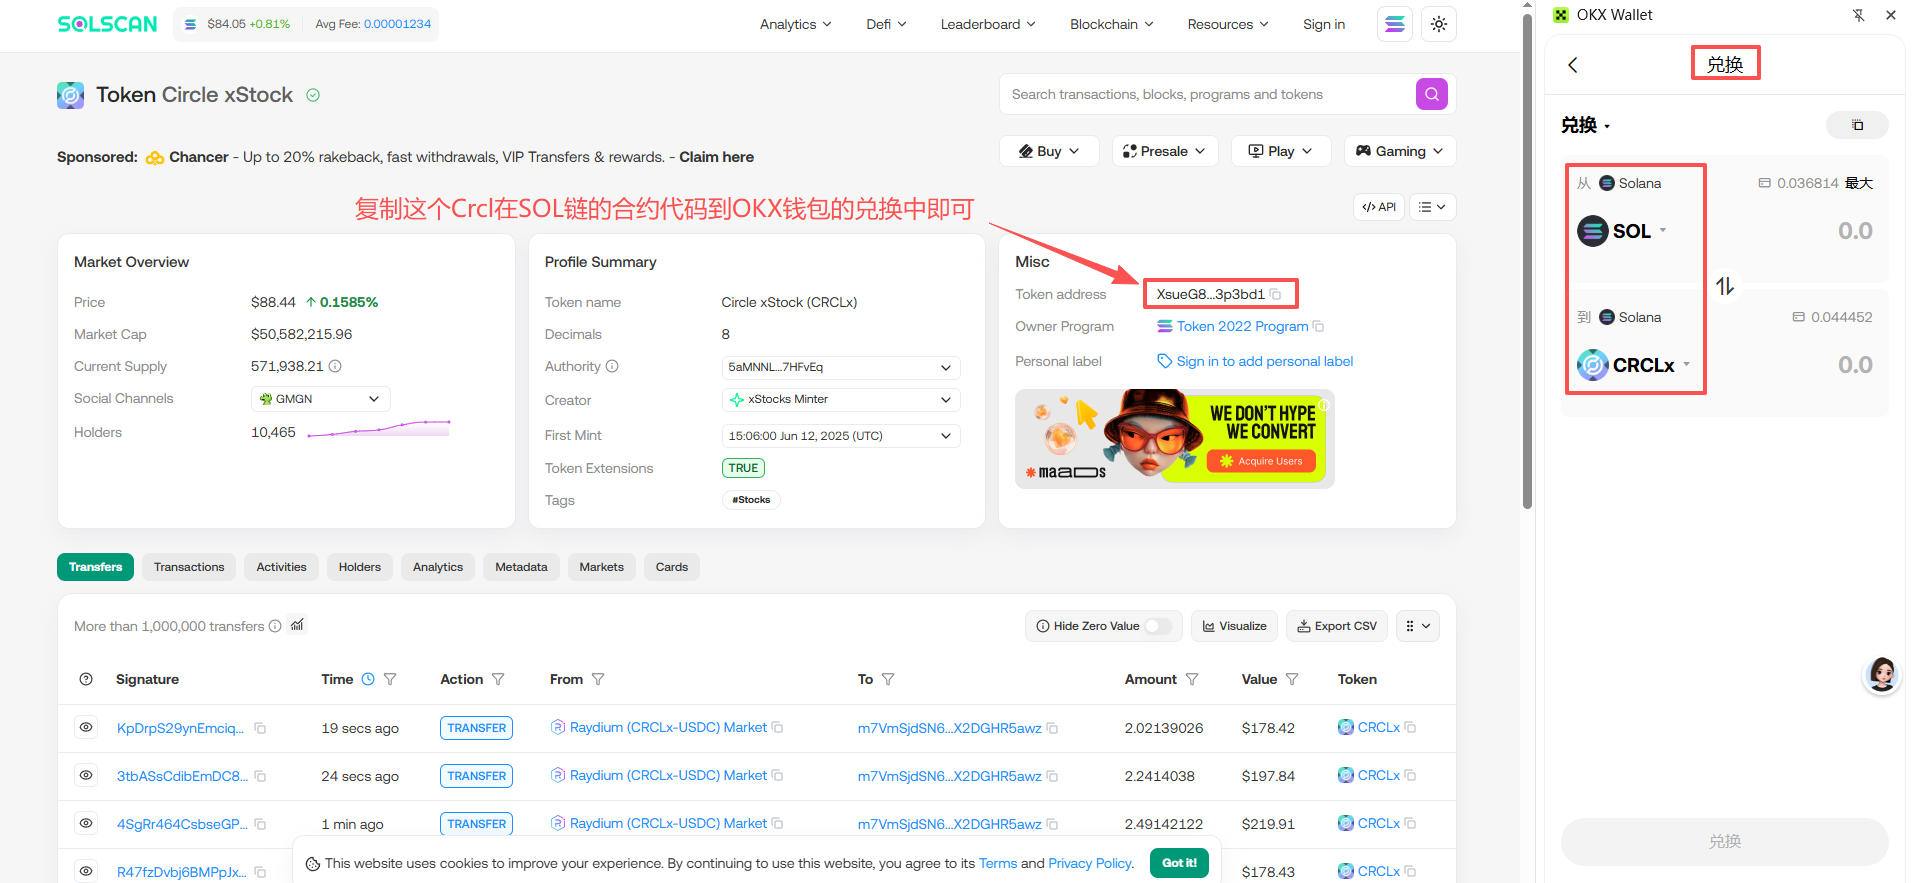Copy the Token 2022 Program address
This screenshot has width=1914, height=883.
point(1318,326)
